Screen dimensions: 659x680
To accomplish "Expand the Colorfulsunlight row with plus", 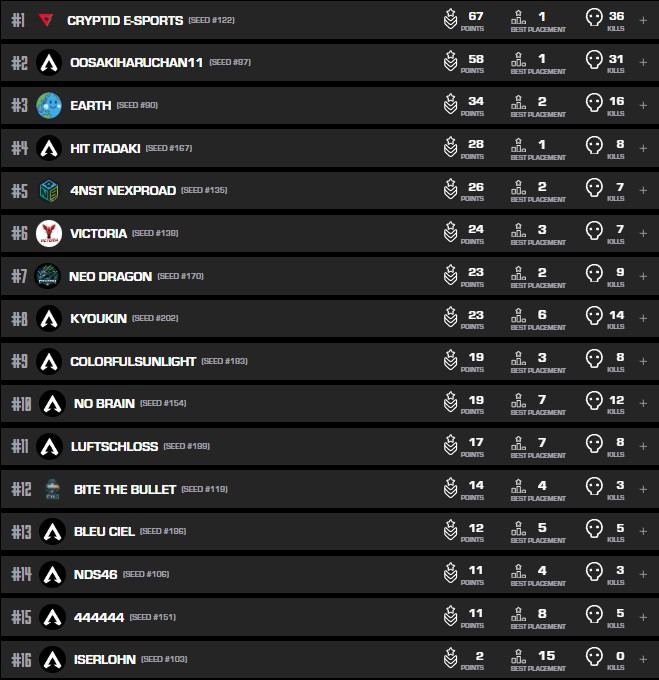I will tap(643, 361).
